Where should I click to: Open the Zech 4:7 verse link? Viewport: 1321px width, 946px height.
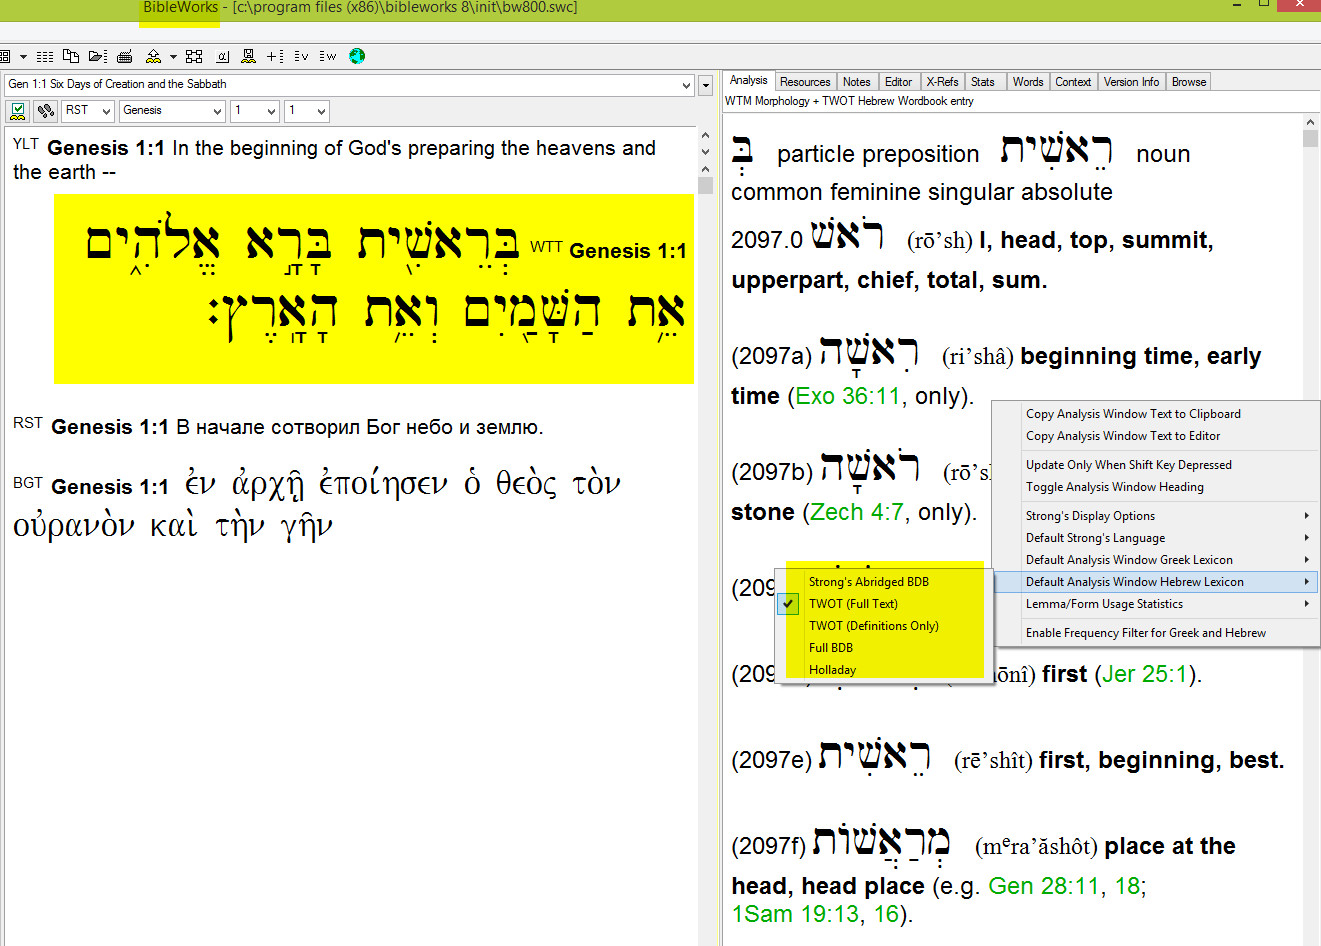pyautogui.click(x=857, y=512)
